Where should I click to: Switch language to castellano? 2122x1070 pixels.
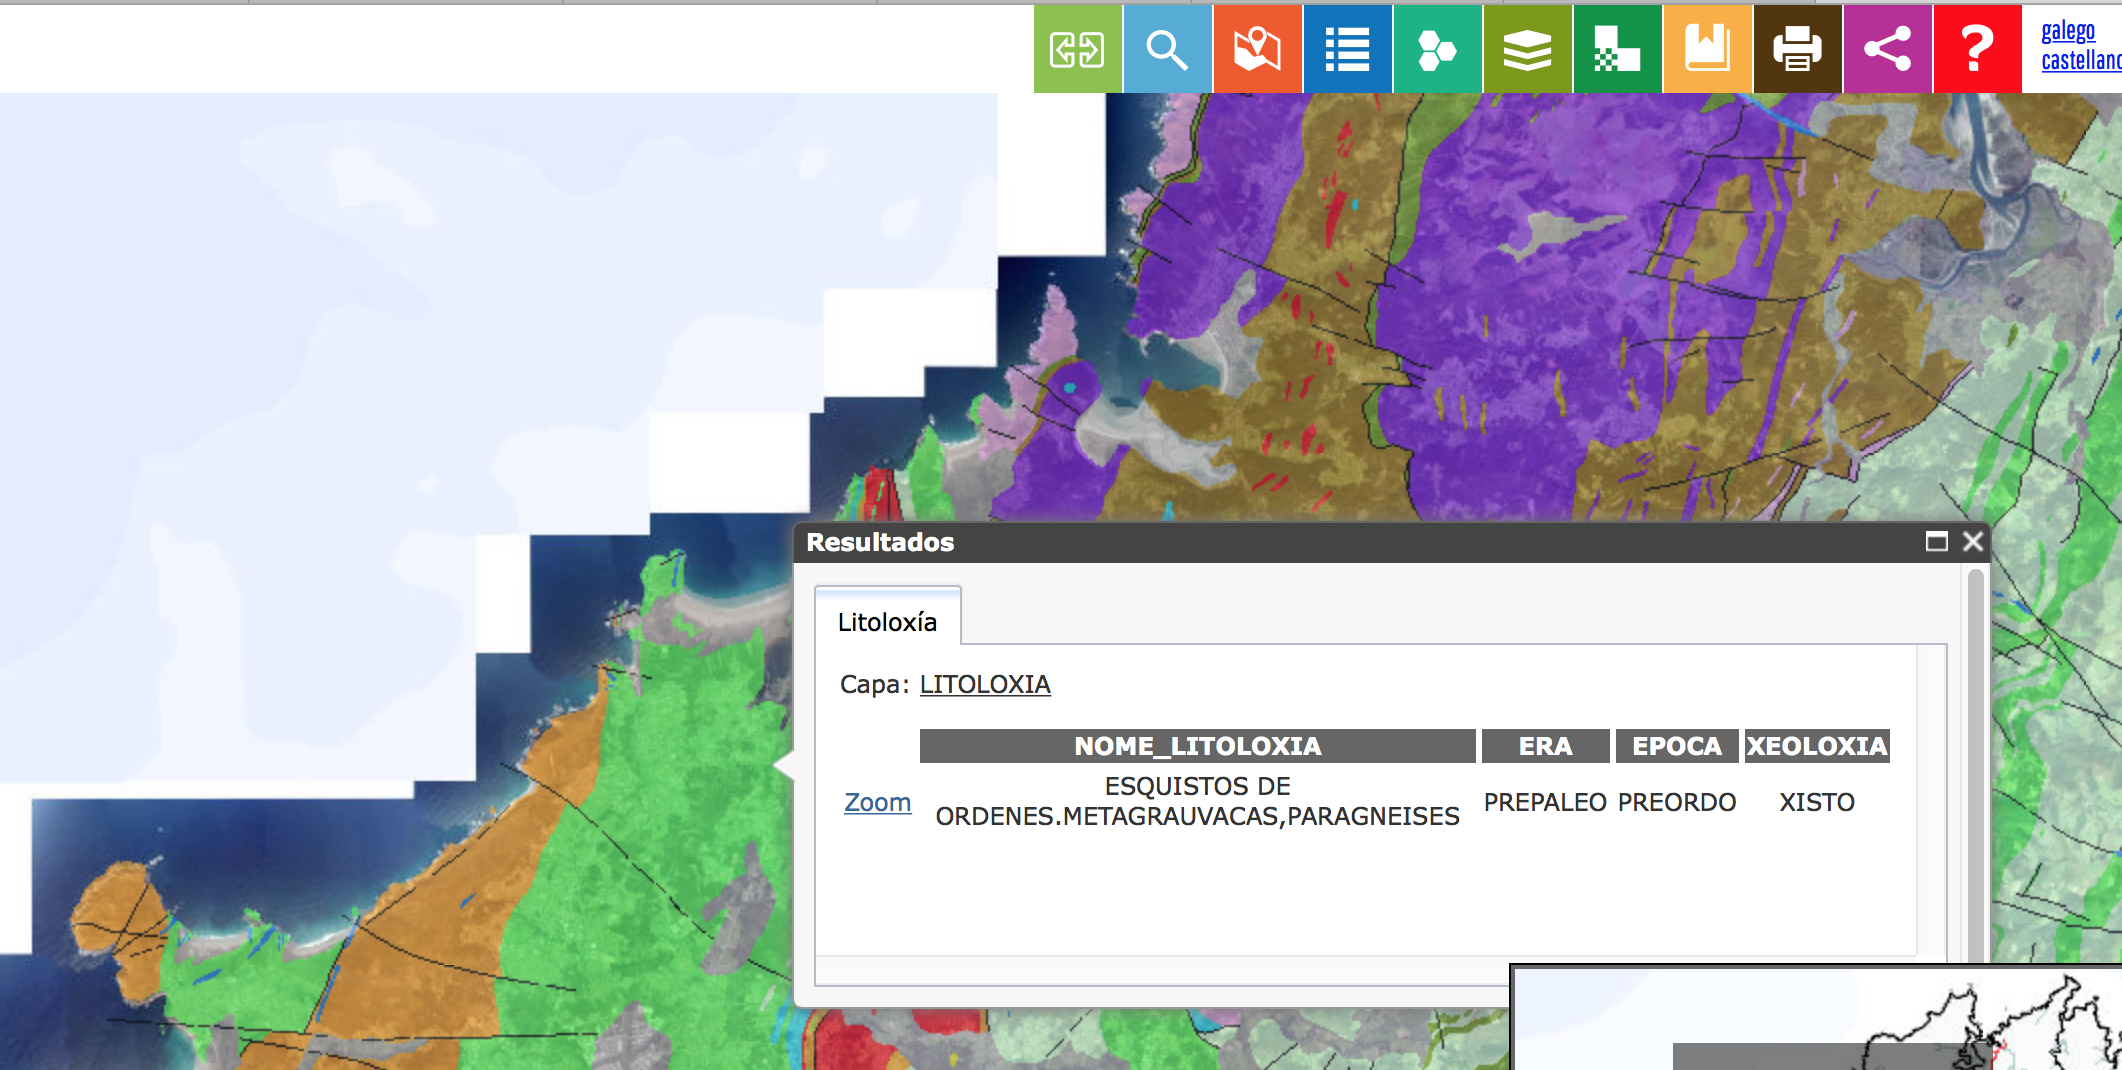[2080, 61]
